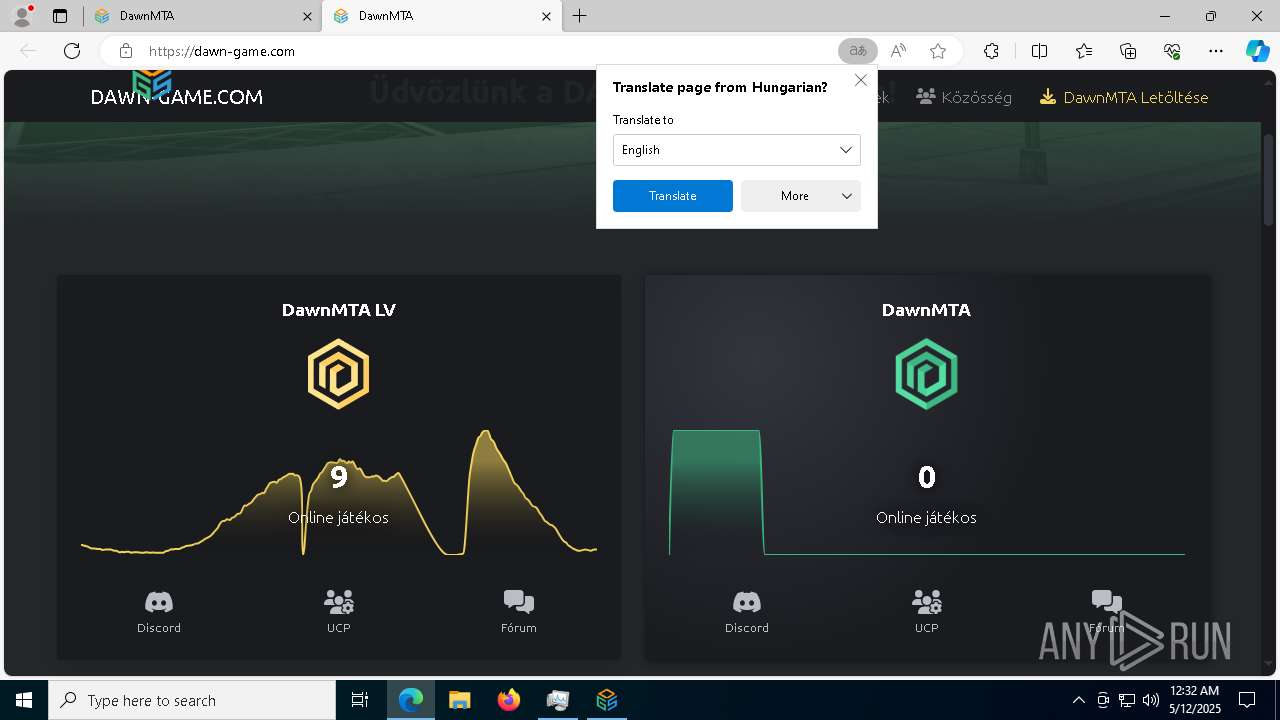Viewport: 1280px width, 720px height.
Task: Open the Extensions icon
Action: tap(991, 51)
